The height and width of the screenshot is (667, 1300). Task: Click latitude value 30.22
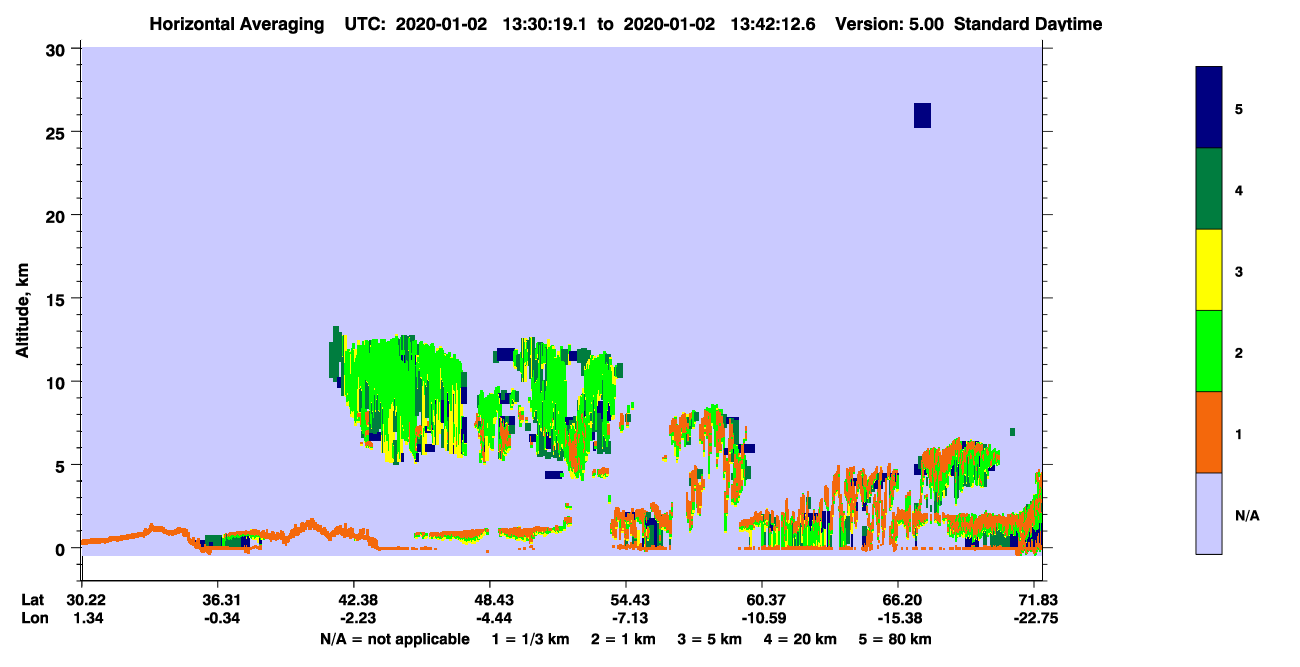click(x=86, y=600)
